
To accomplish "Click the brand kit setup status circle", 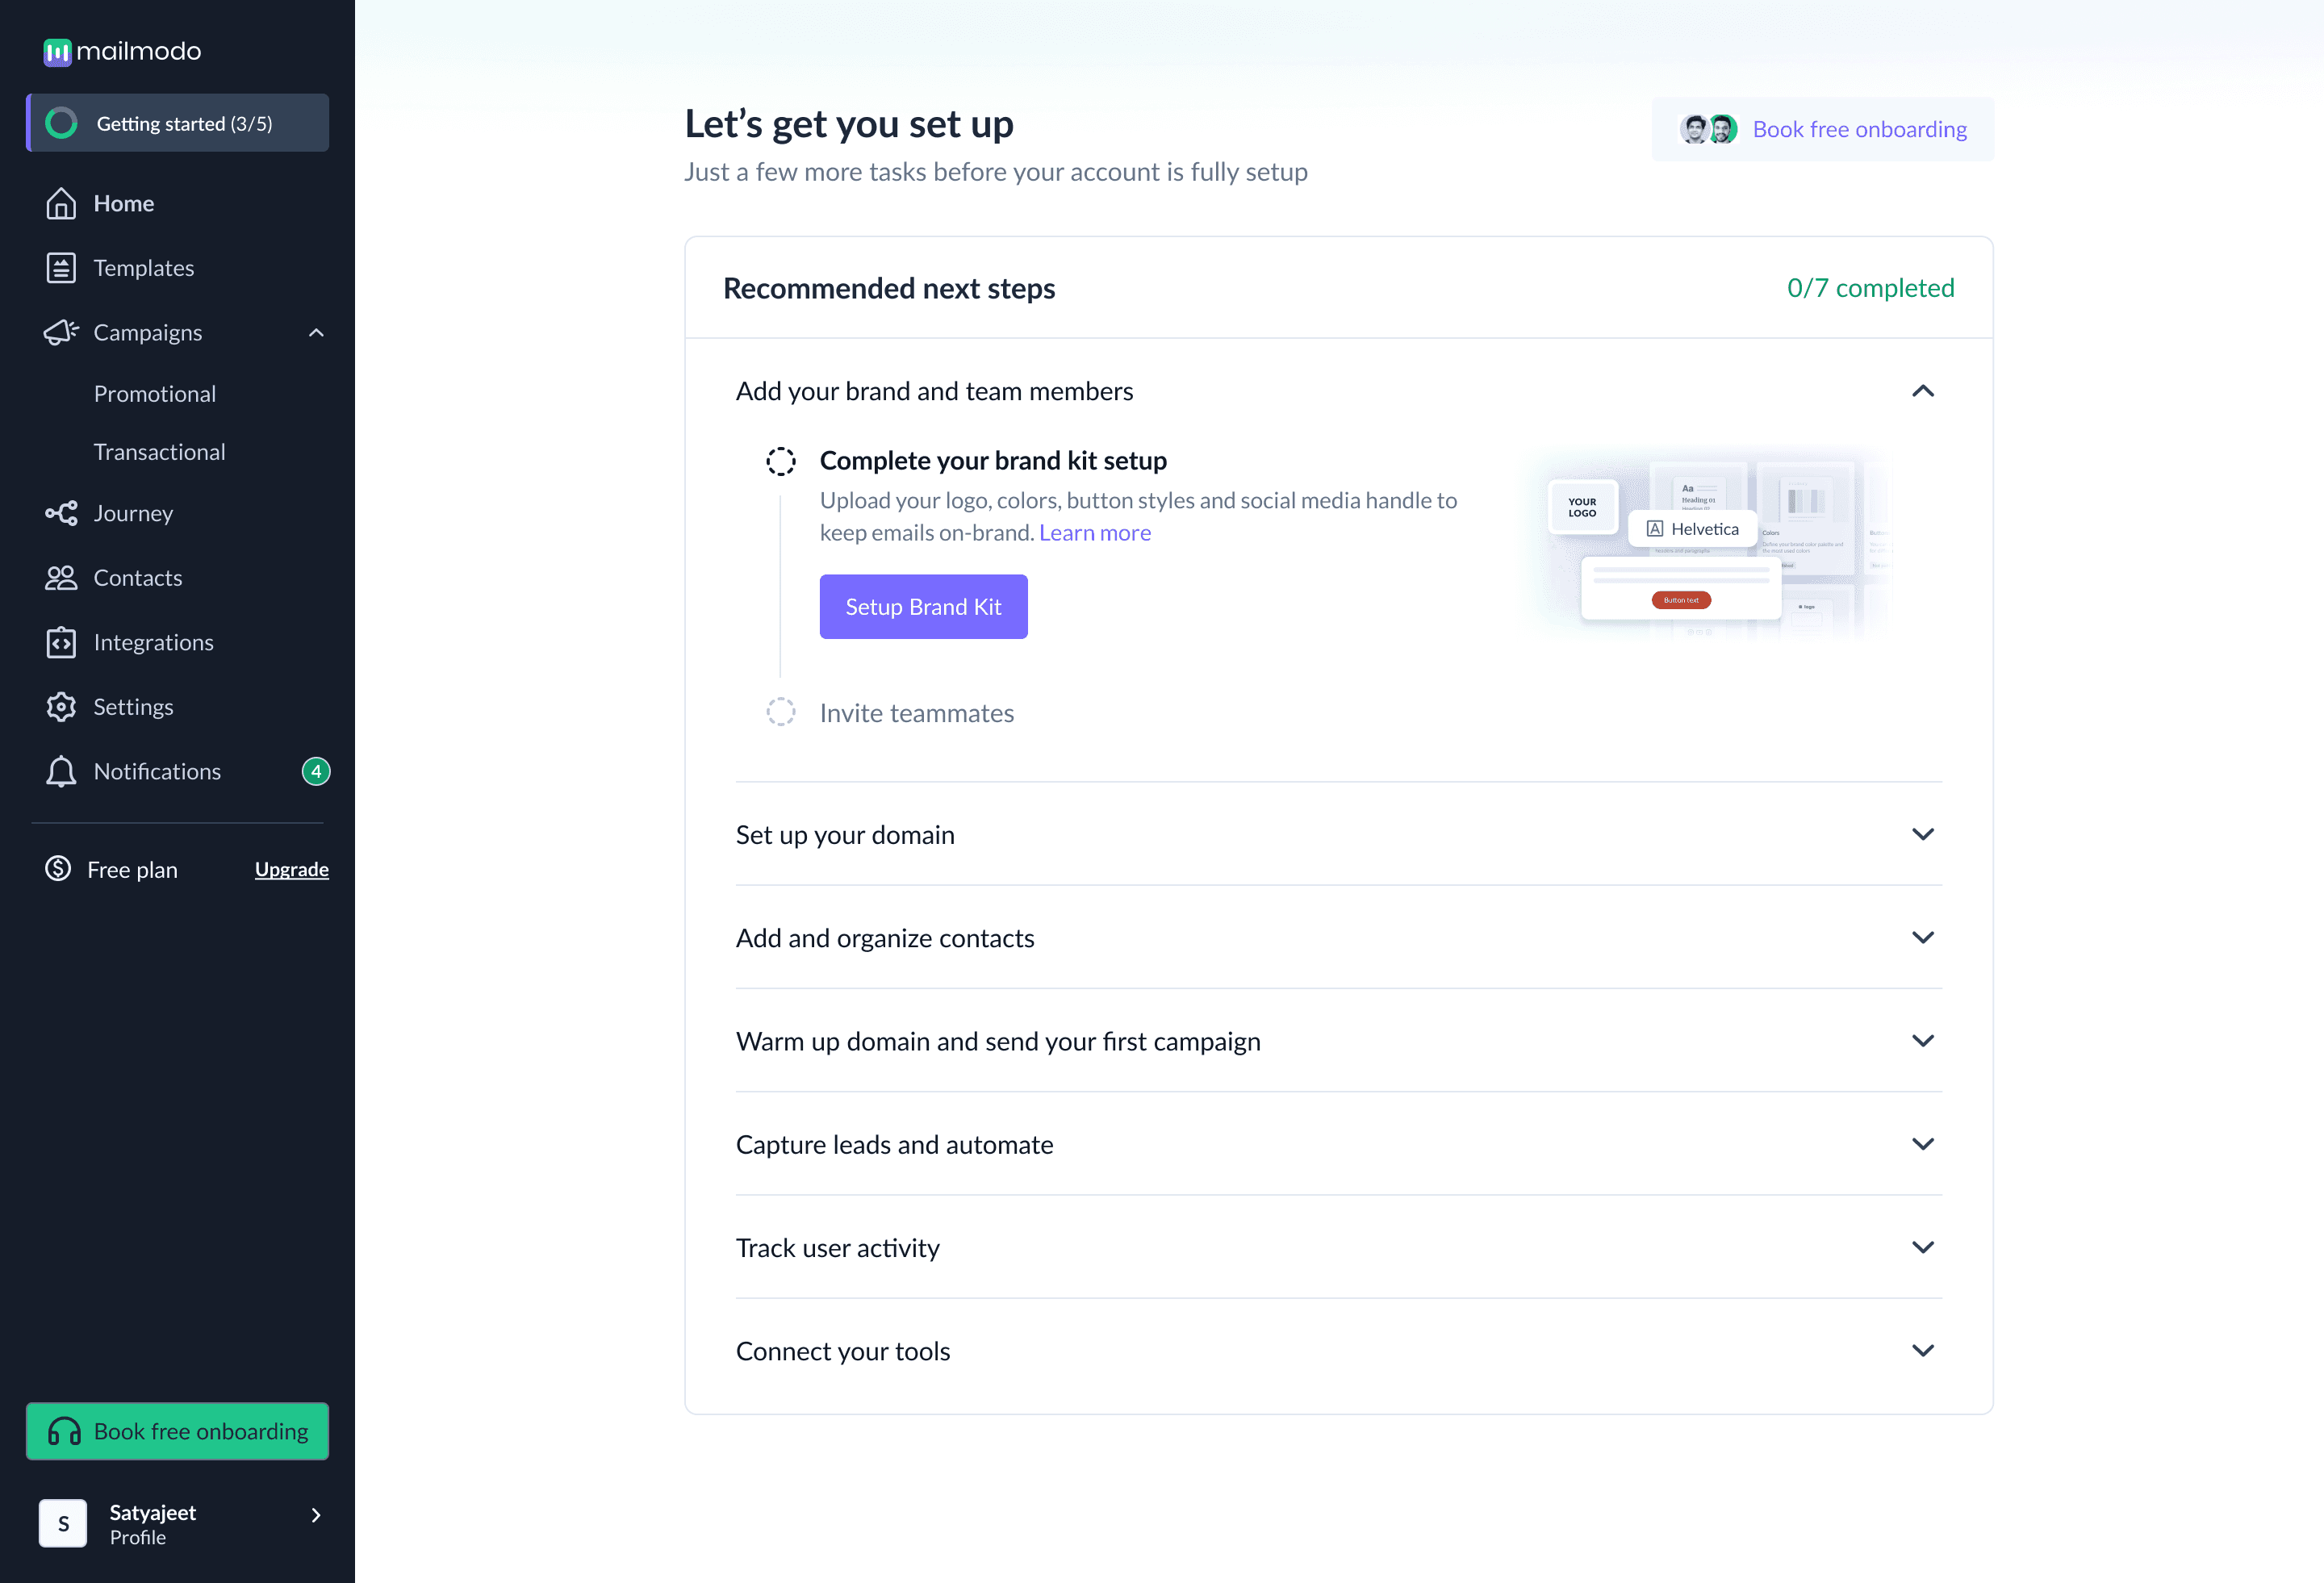I will [781, 461].
